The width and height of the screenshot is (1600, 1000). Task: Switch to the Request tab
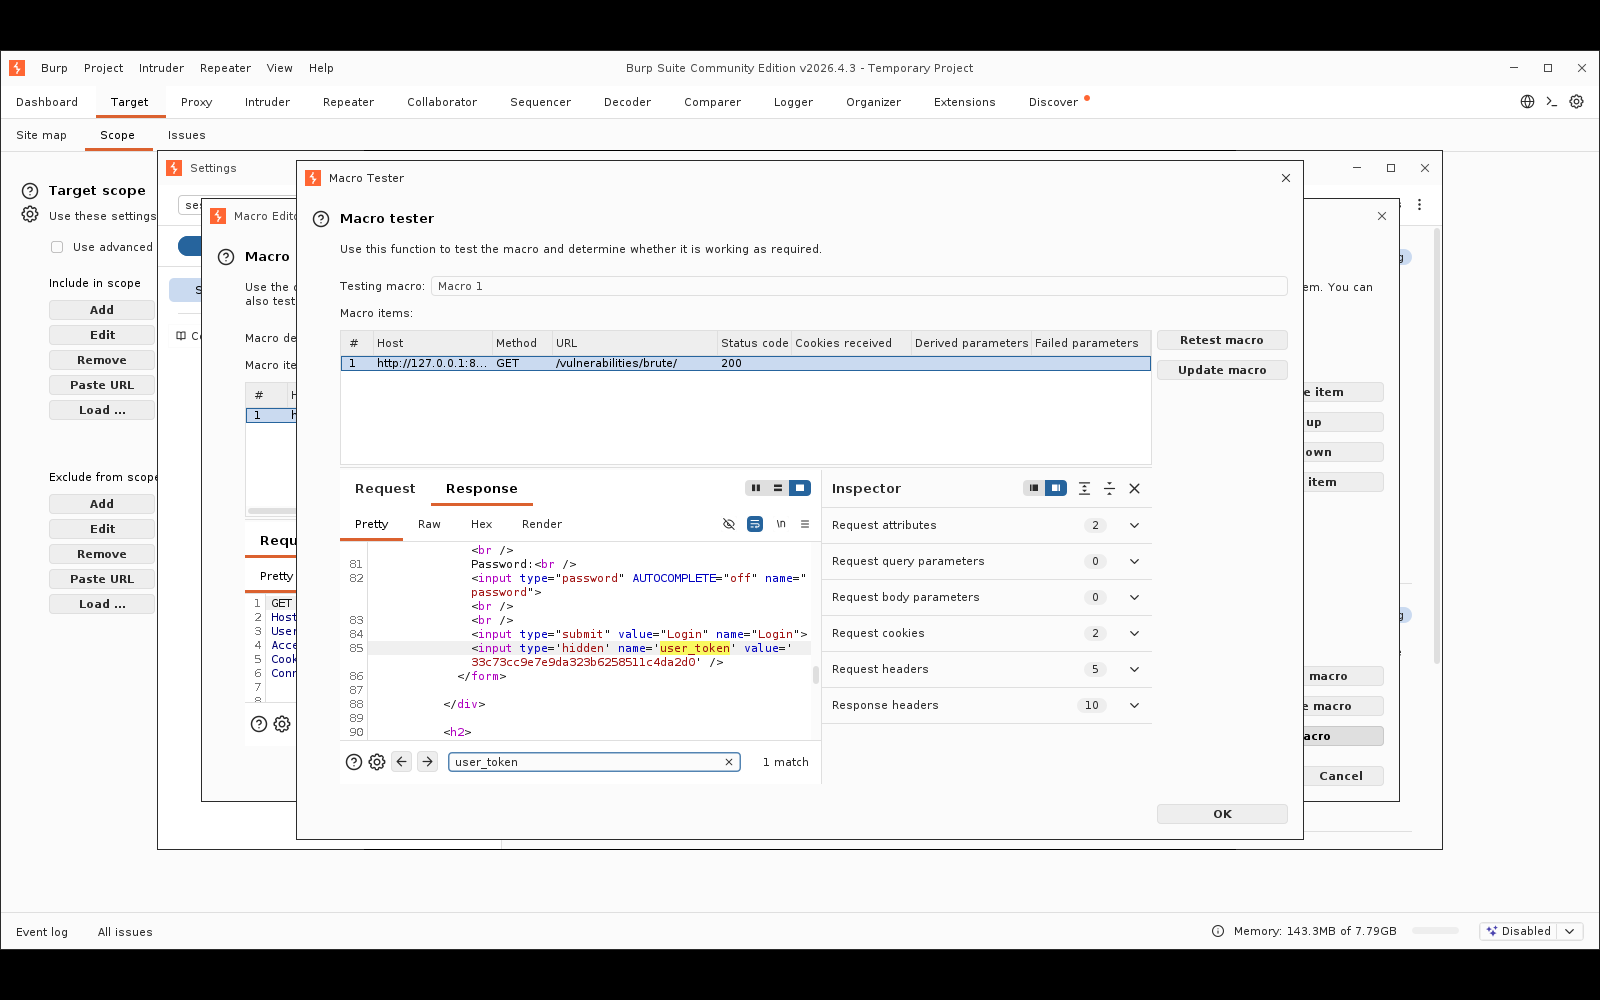385,489
